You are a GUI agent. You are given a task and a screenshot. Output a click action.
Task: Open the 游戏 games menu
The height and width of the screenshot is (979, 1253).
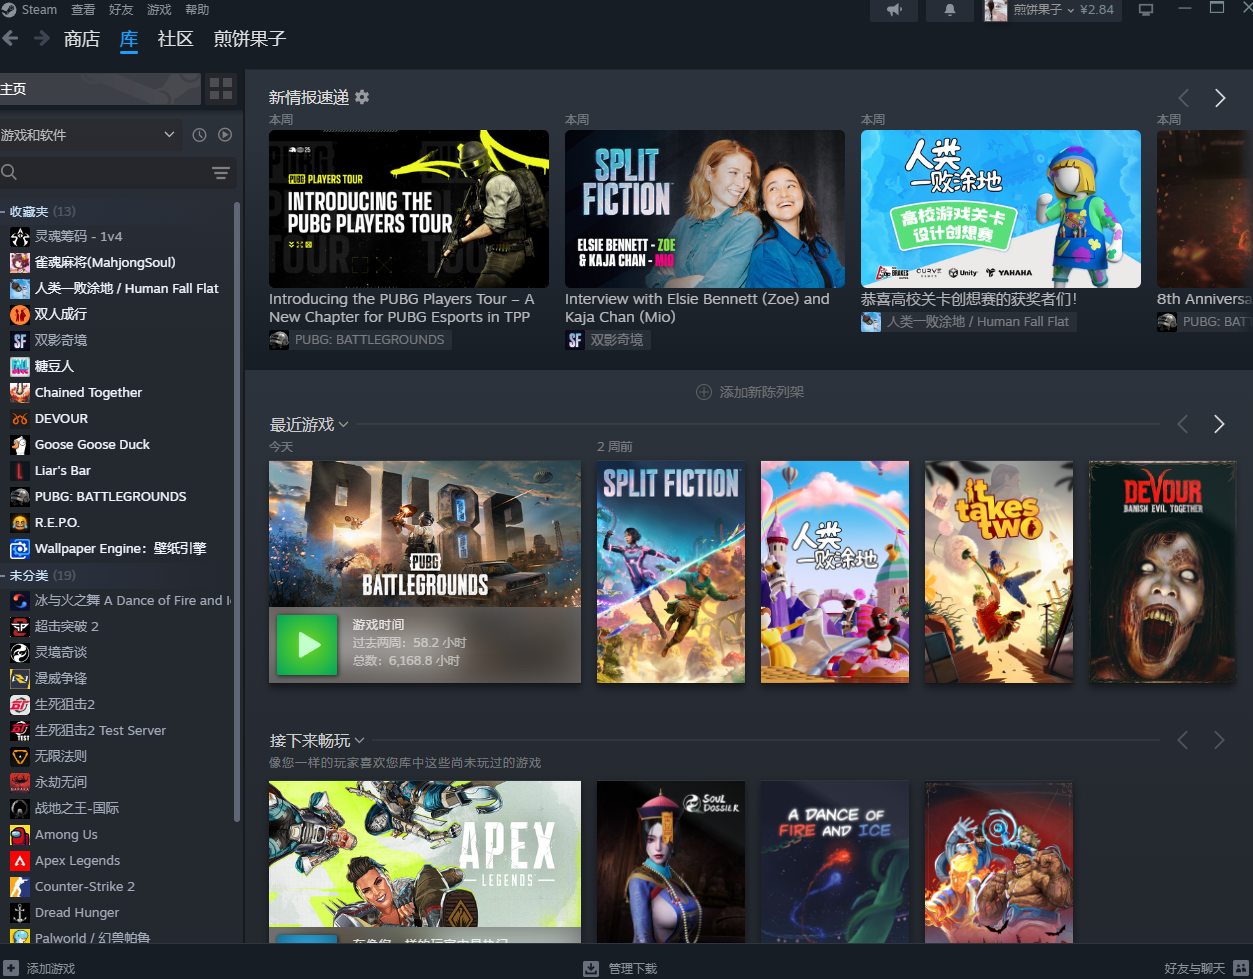(x=159, y=9)
